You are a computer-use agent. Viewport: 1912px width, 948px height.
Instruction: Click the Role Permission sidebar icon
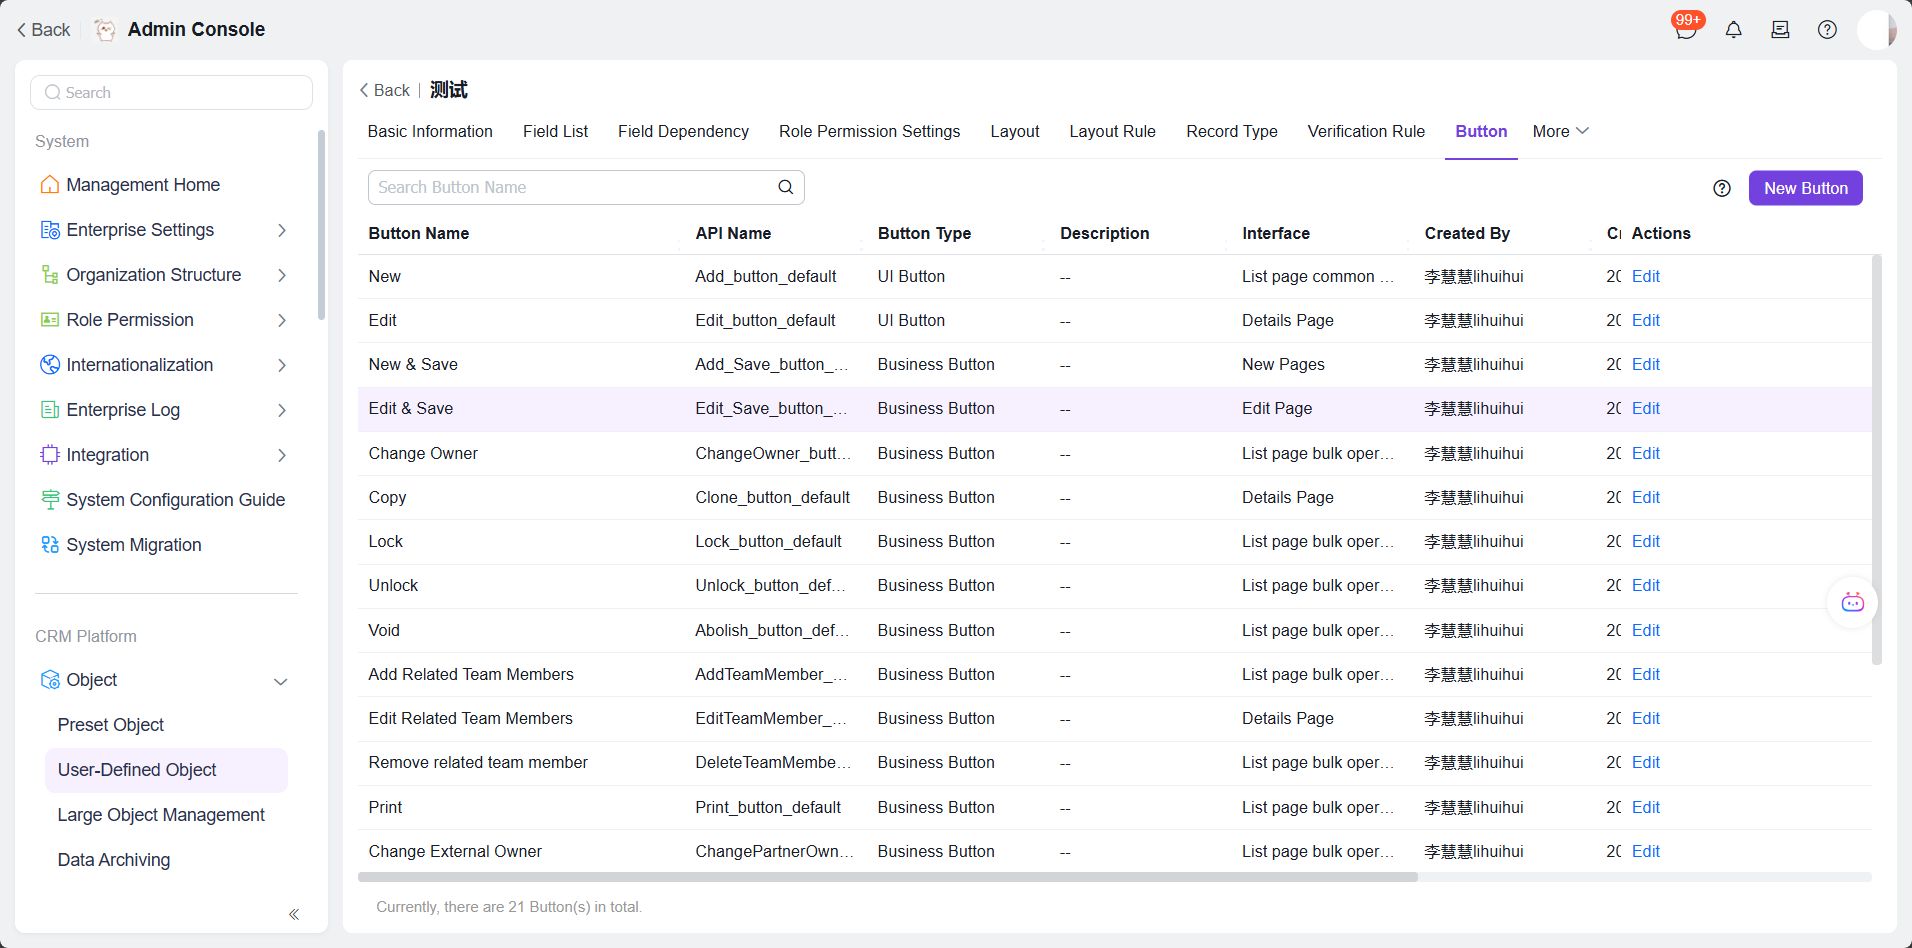(50, 320)
